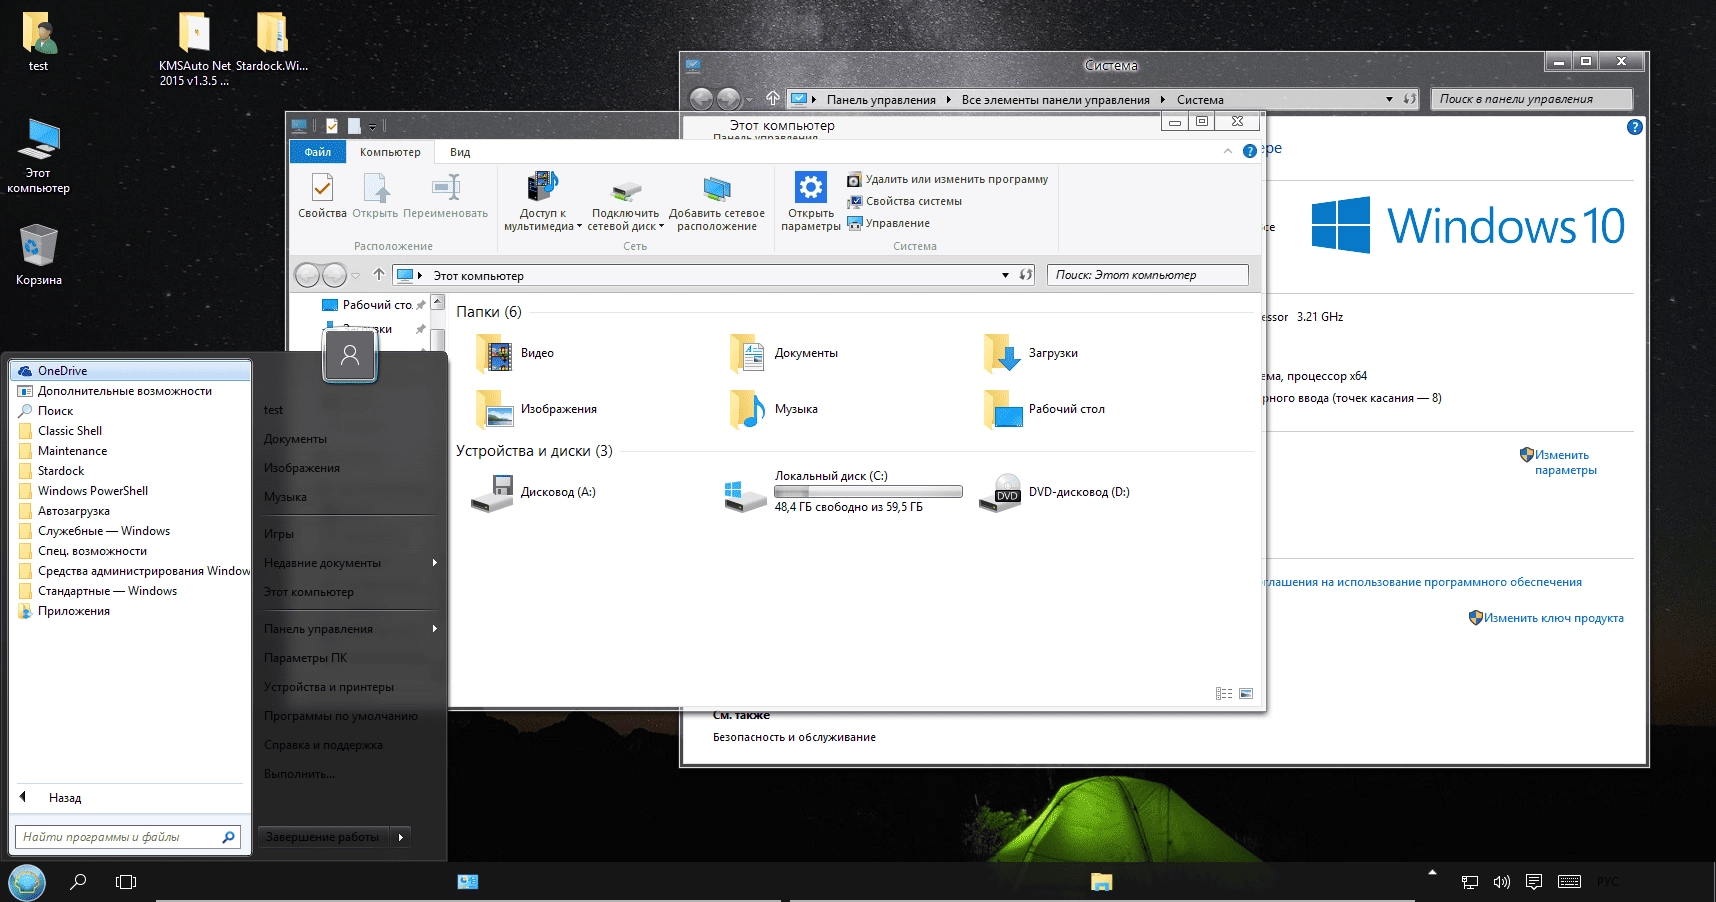This screenshot has width=1716, height=902.
Task: Click Manage (Управление) in the ribbon
Action: [888, 224]
